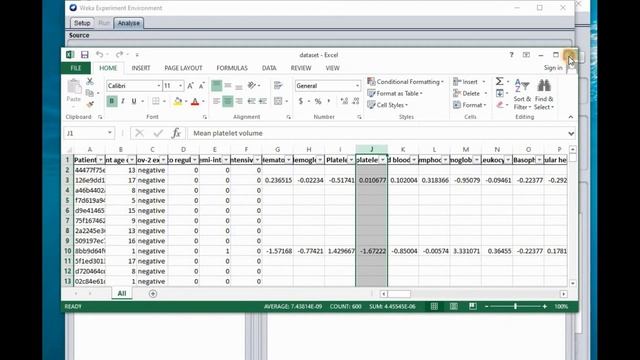The height and width of the screenshot is (360, 640).
Task: Decrease font size with the small A icon
Action: (x=201, y=86)
